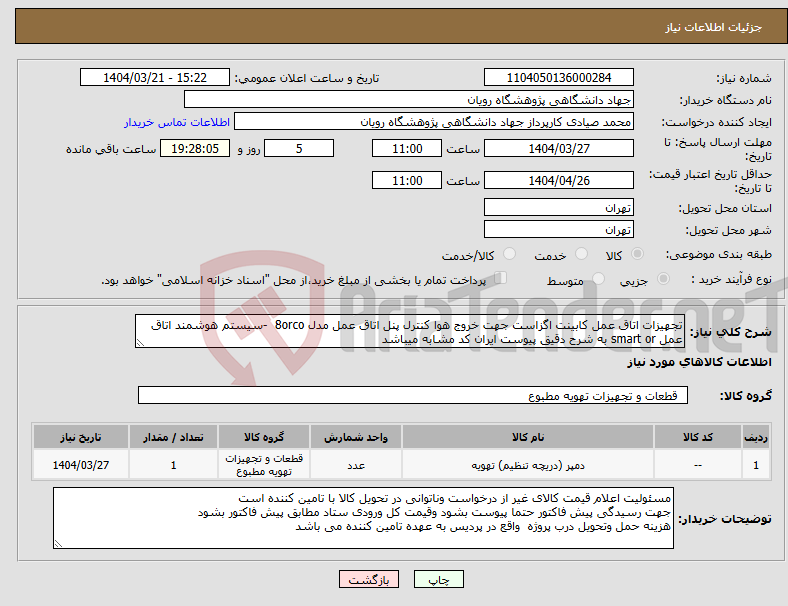
Task: Click the row number cell 1
Action: pos(756,465)
